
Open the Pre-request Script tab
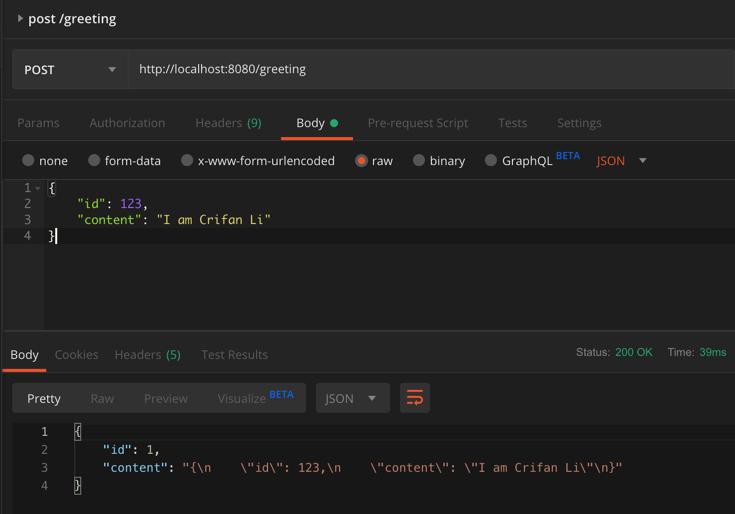[417, 123]
